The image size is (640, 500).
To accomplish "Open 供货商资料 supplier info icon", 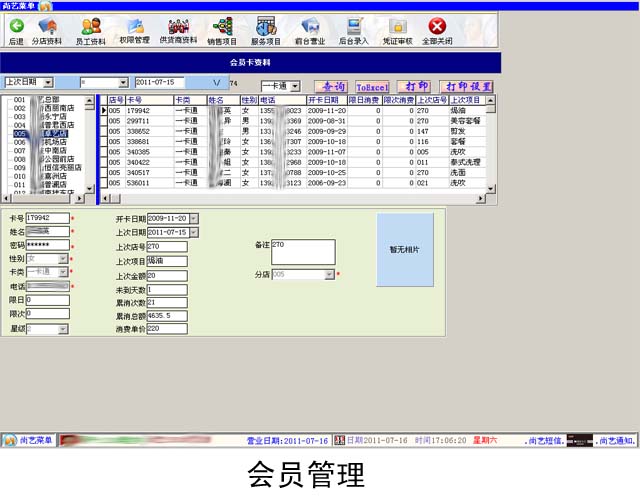I will point(179,30).
